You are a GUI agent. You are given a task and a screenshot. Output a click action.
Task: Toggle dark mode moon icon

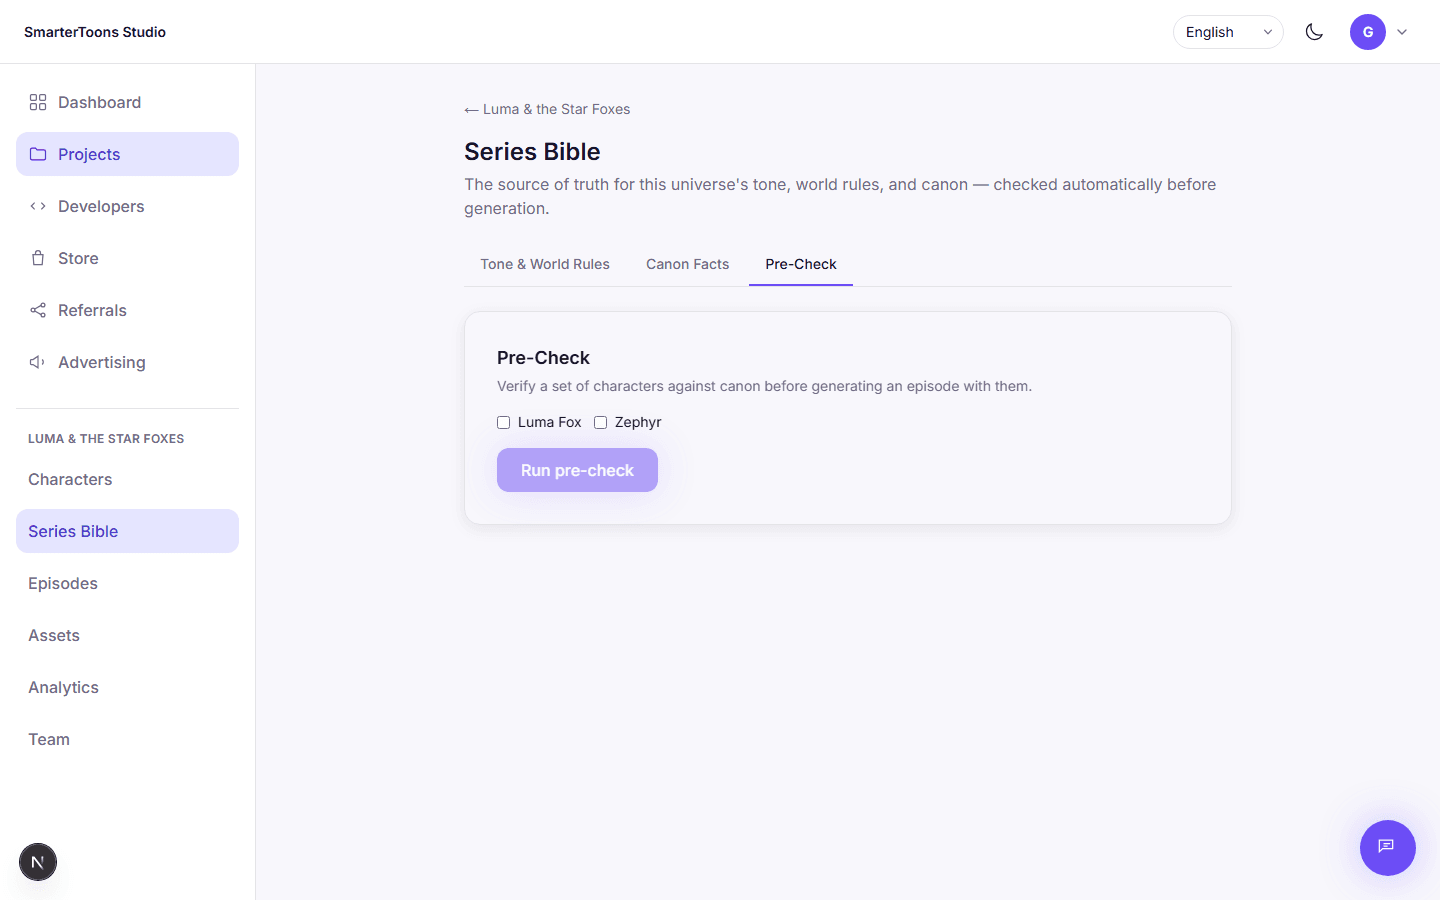(x=1314, y=32)
